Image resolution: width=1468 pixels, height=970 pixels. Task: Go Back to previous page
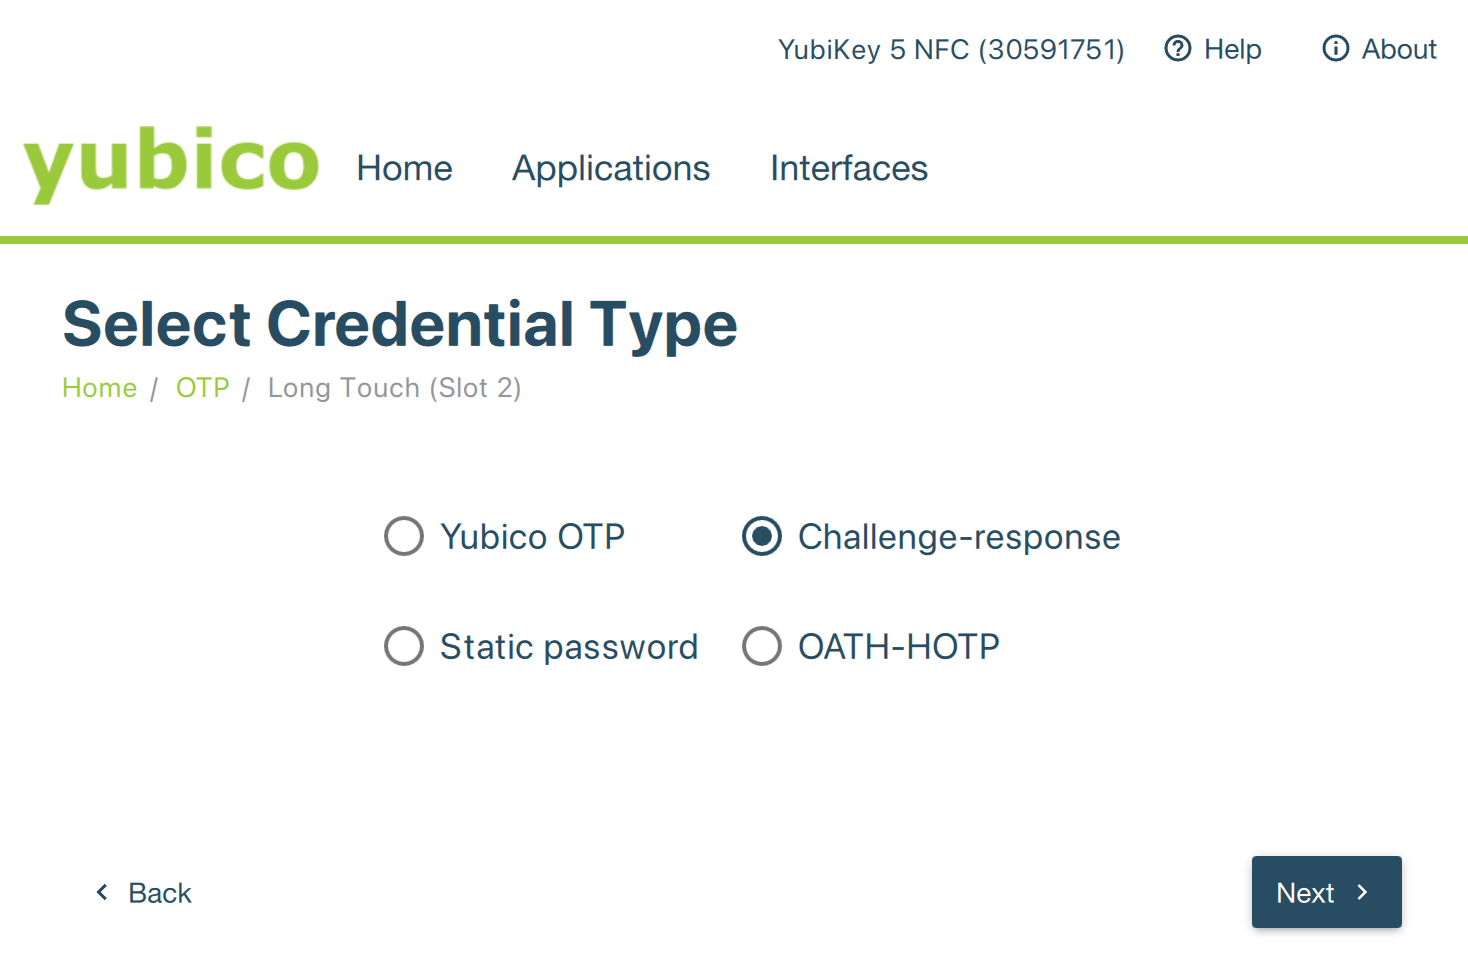pos(159,893)
